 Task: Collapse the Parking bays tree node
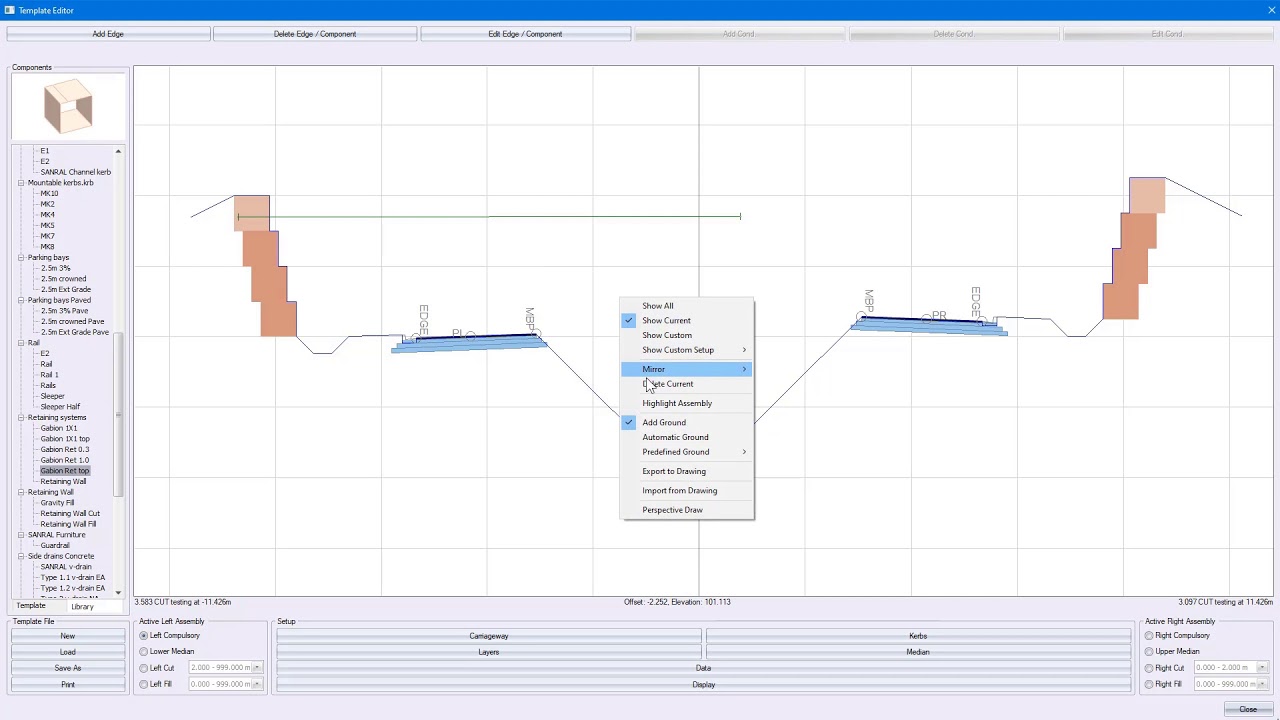pyautogui.click(x=21, y=258)
